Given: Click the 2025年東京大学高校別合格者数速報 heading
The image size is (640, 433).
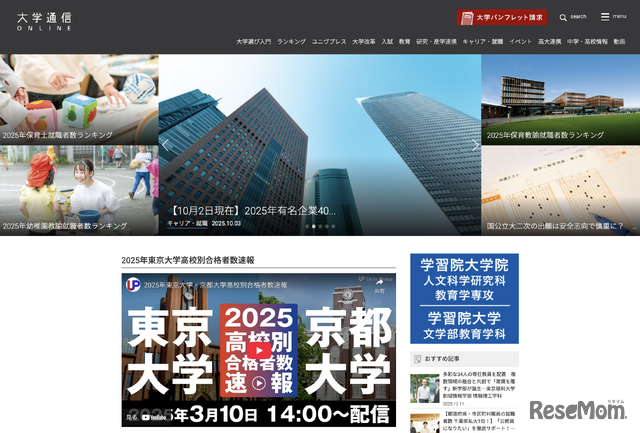Looking at the screenshot, I should click(x=188, y=260).
